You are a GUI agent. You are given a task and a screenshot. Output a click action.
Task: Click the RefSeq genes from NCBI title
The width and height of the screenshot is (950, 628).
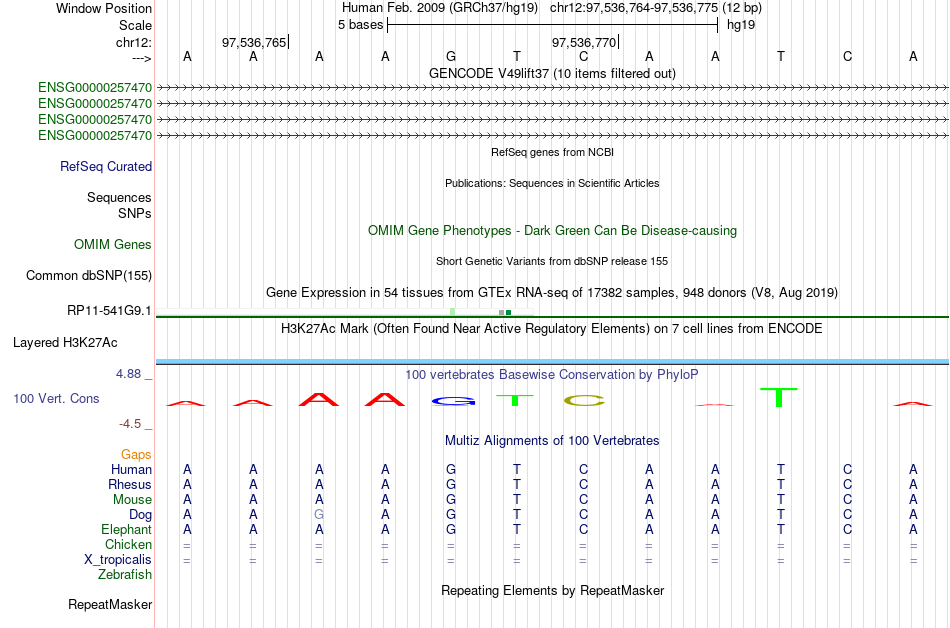pos(552,152)
